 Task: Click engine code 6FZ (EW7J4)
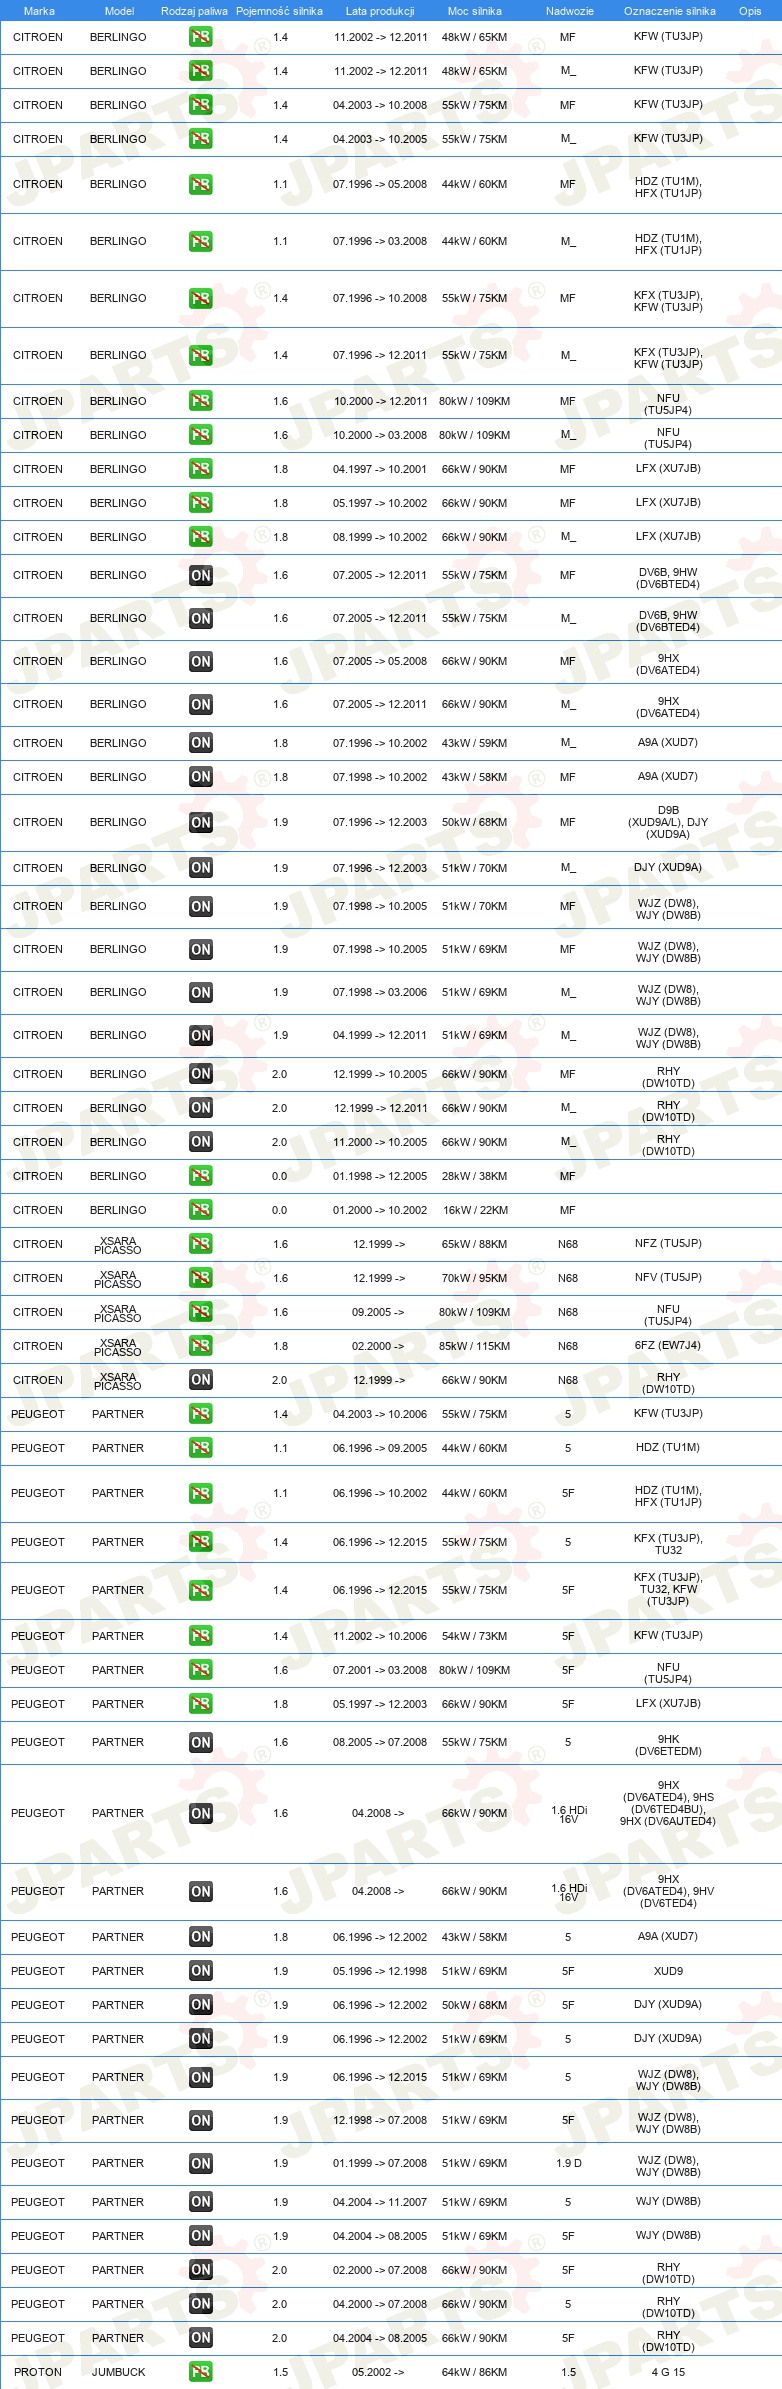click(x=668, y=1345)
